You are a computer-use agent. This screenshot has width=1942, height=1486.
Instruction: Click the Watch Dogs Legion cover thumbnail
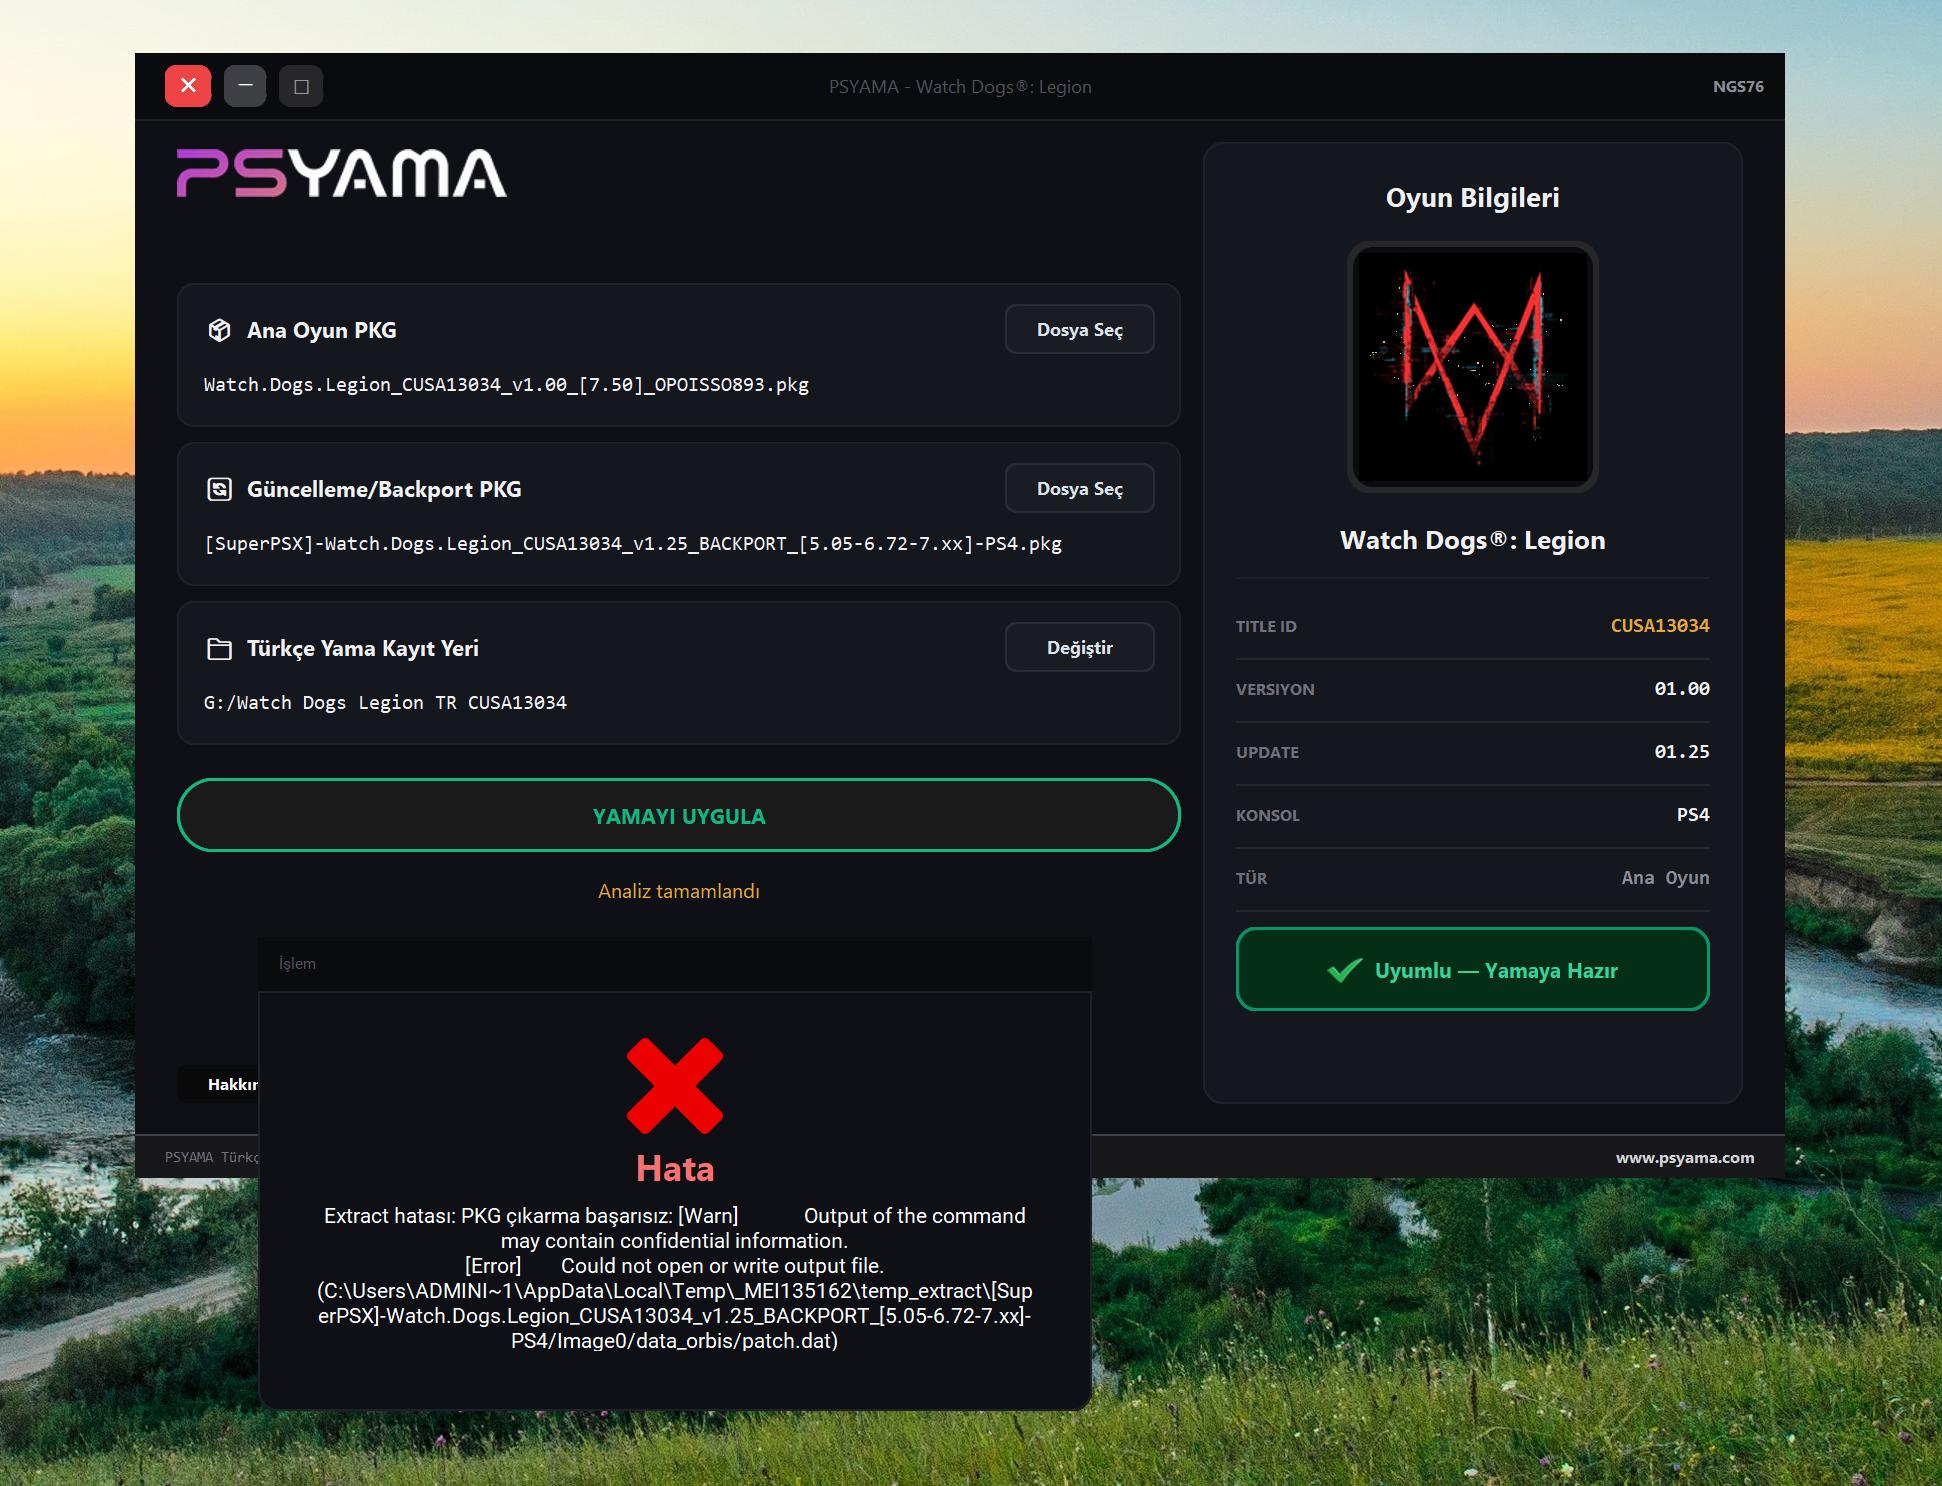(x=1473, y=367)
